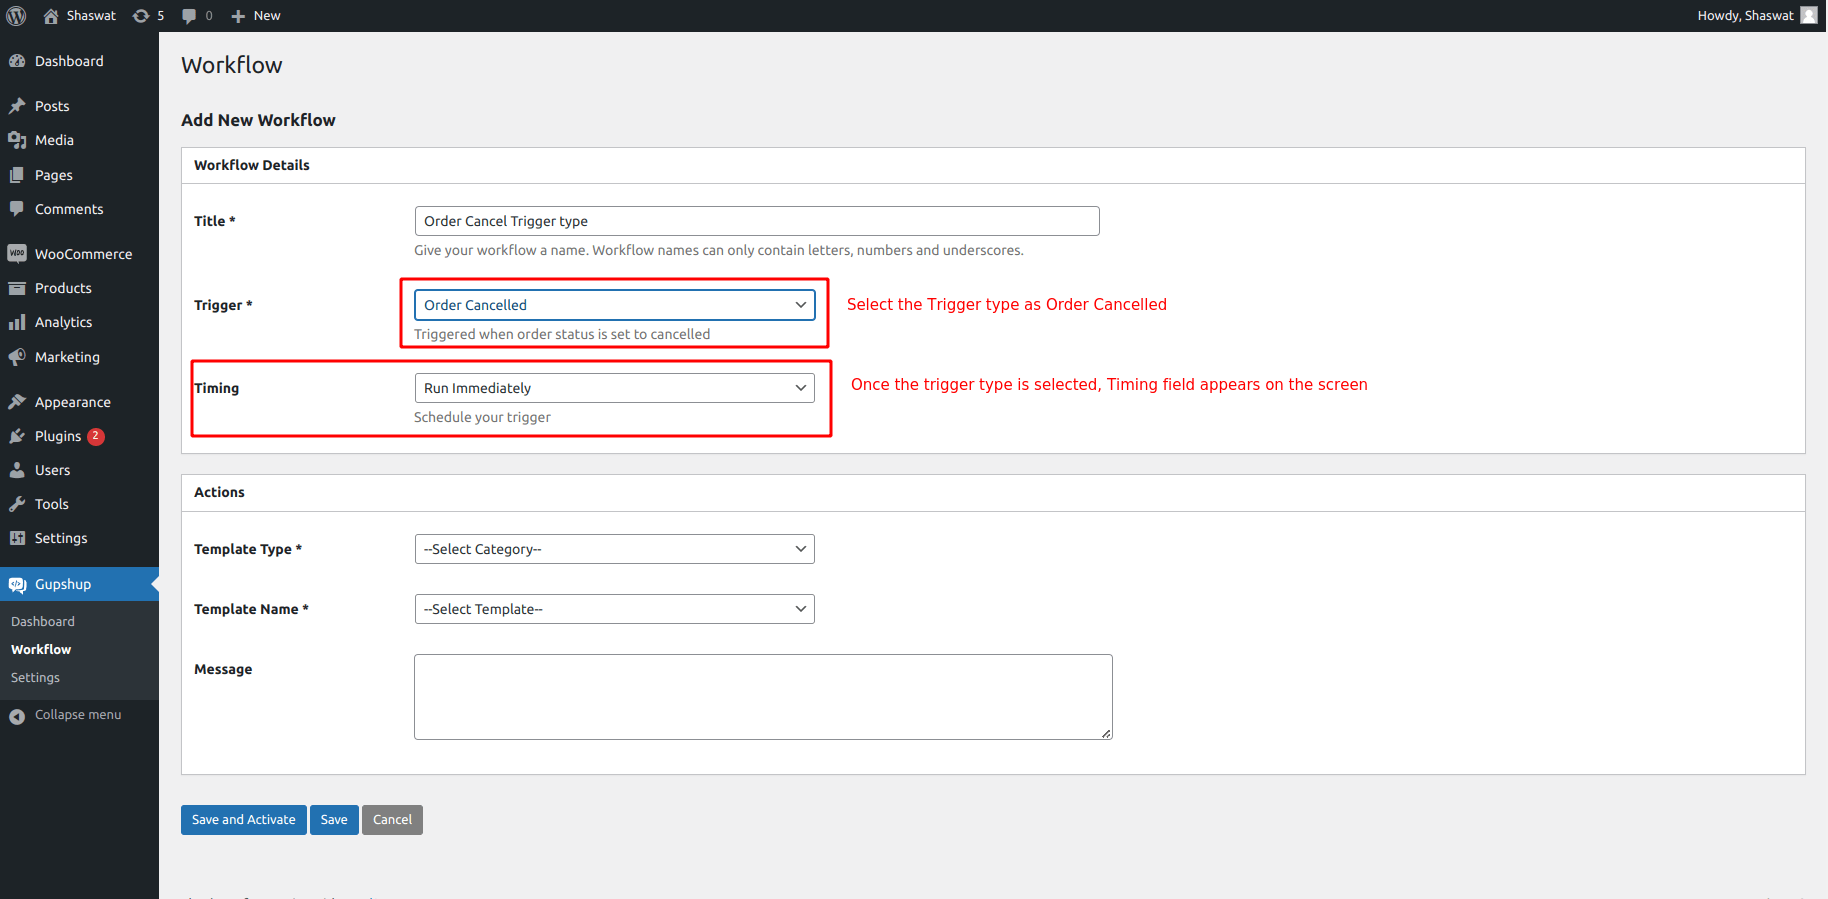This screenshot has width=1828, height=899.
Task: Open the Pages menu label
Action: 53,175
